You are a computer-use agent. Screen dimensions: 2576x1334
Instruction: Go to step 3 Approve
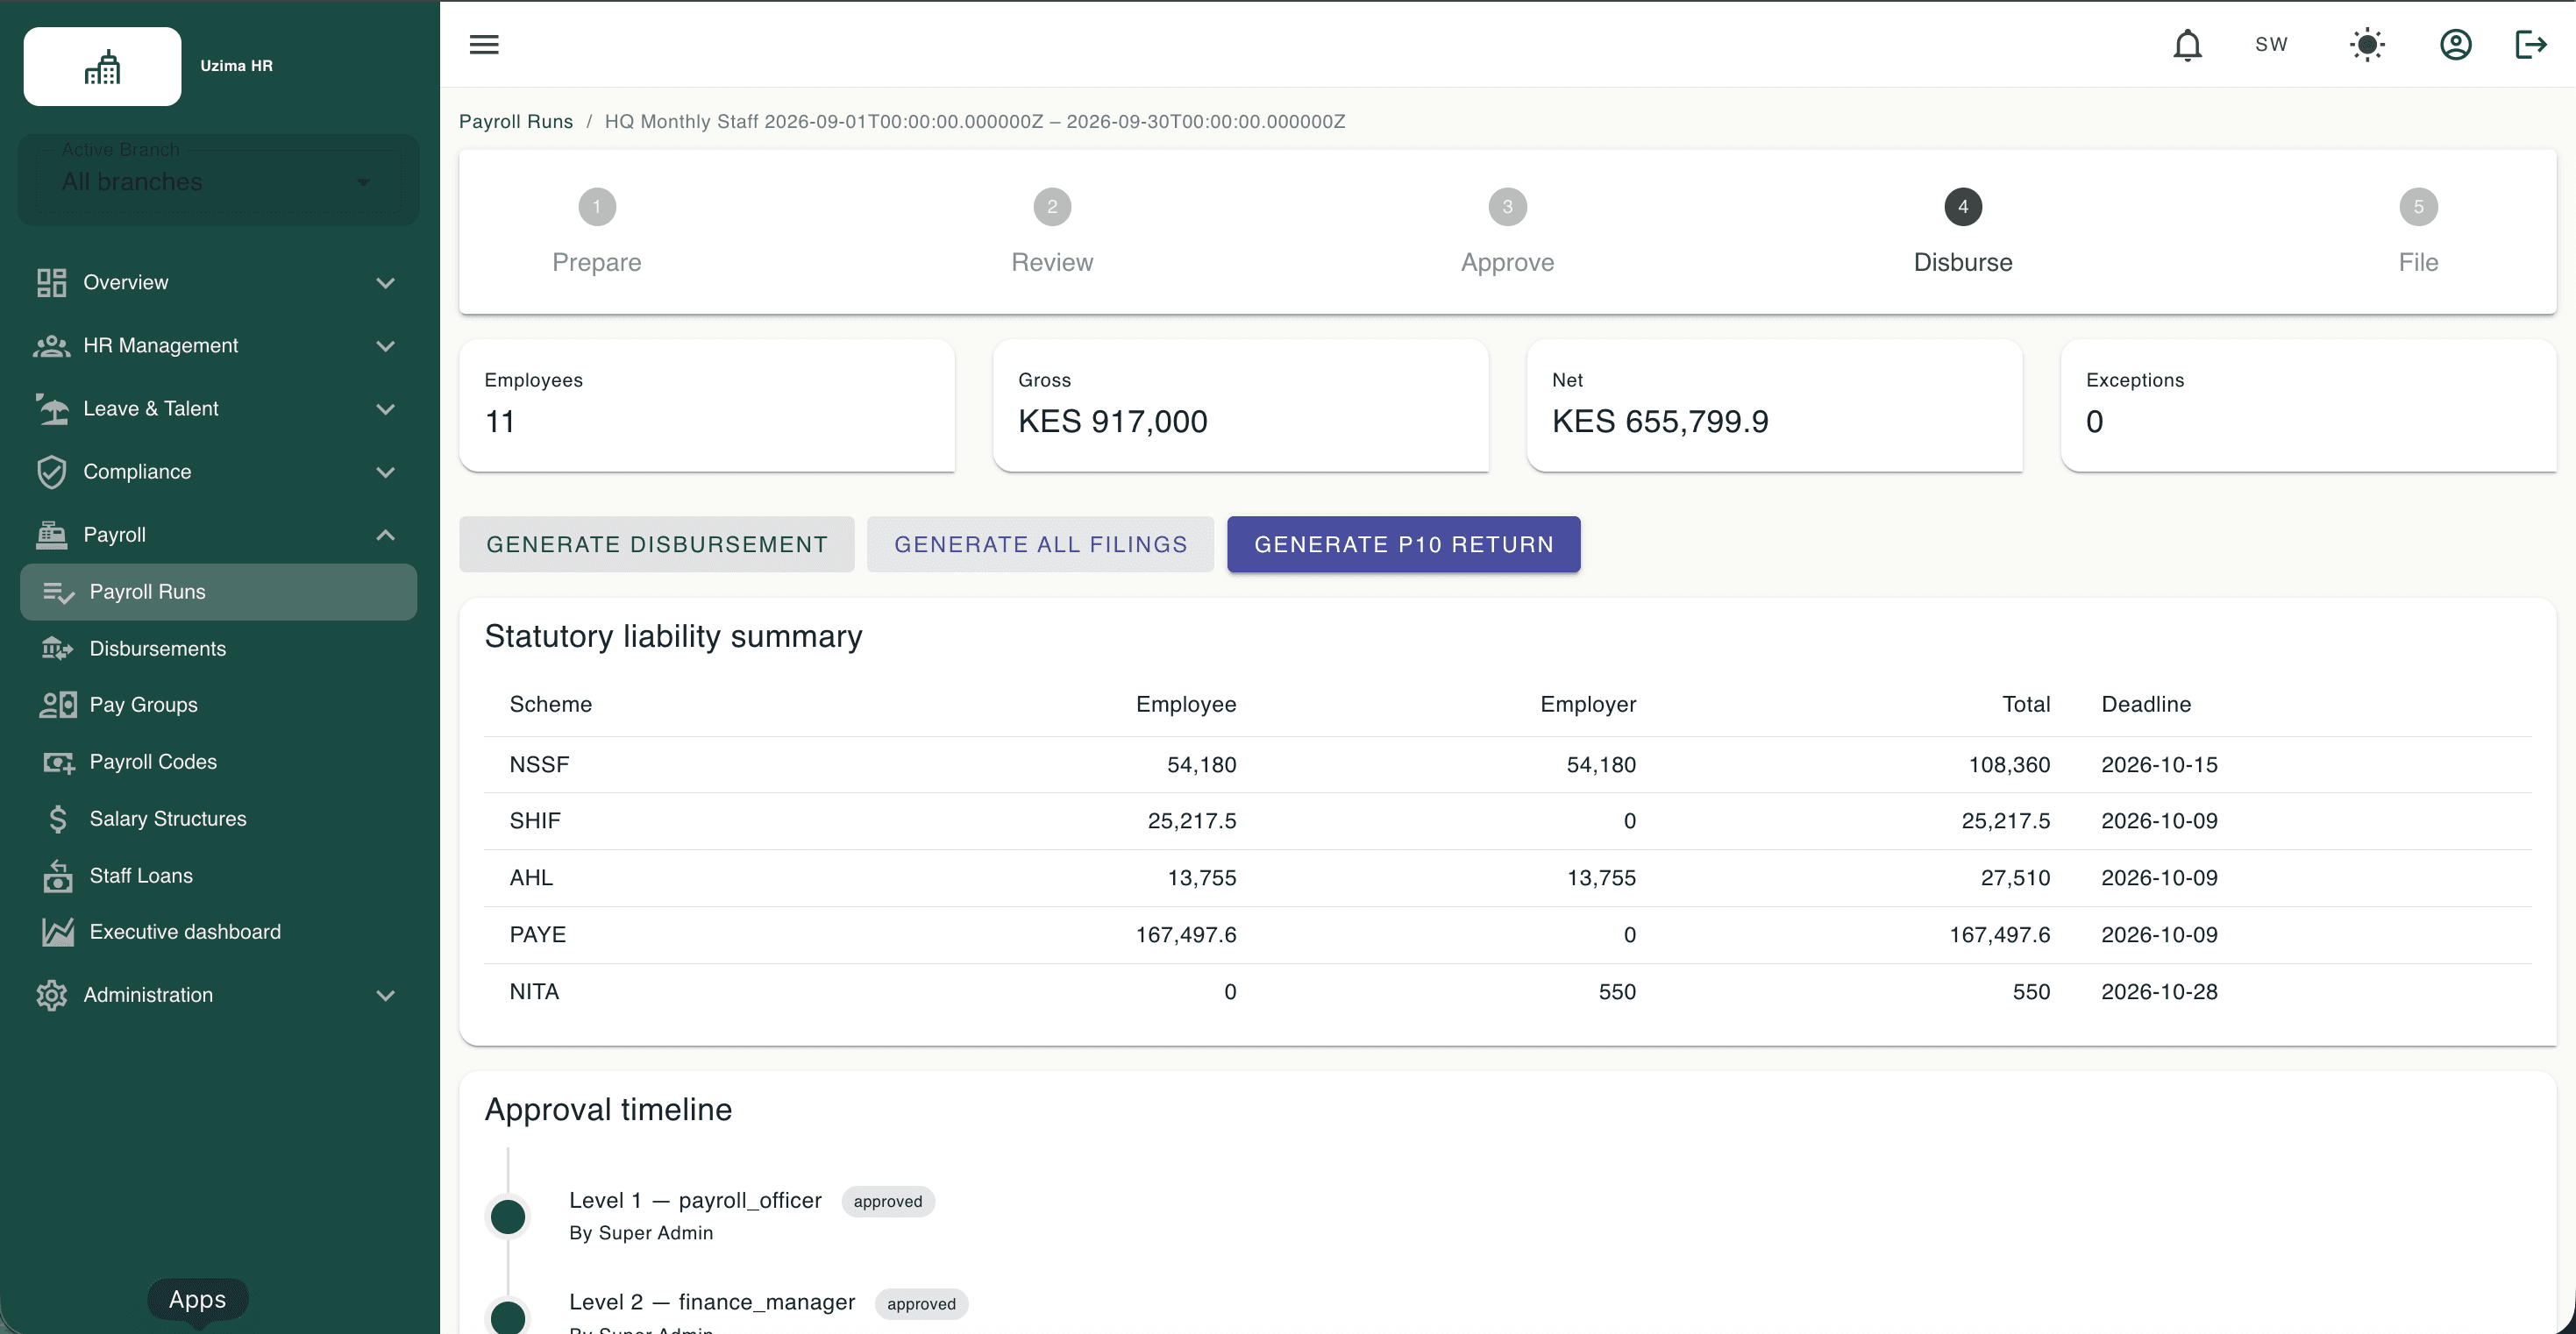1507,232
